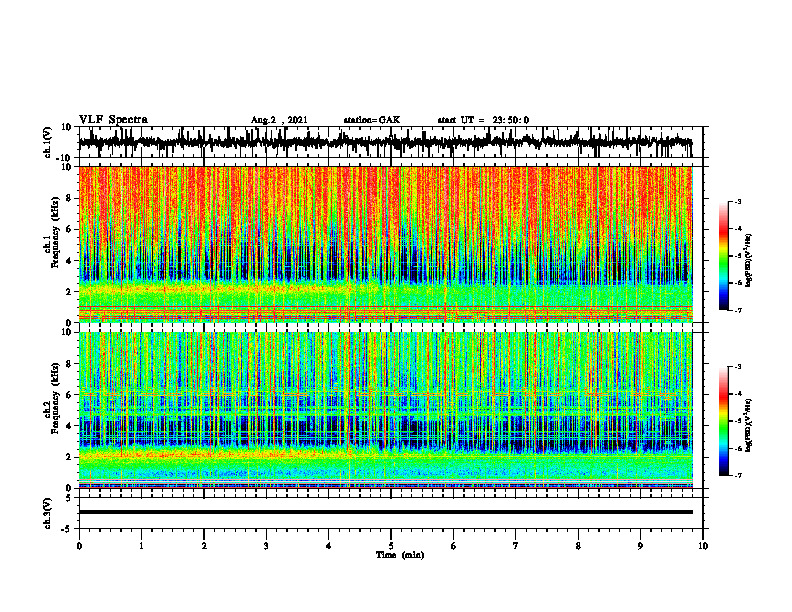Click the time axis tick label "5"
The height and width of the screenshot is (612, 792).
[x=391, y=546]
